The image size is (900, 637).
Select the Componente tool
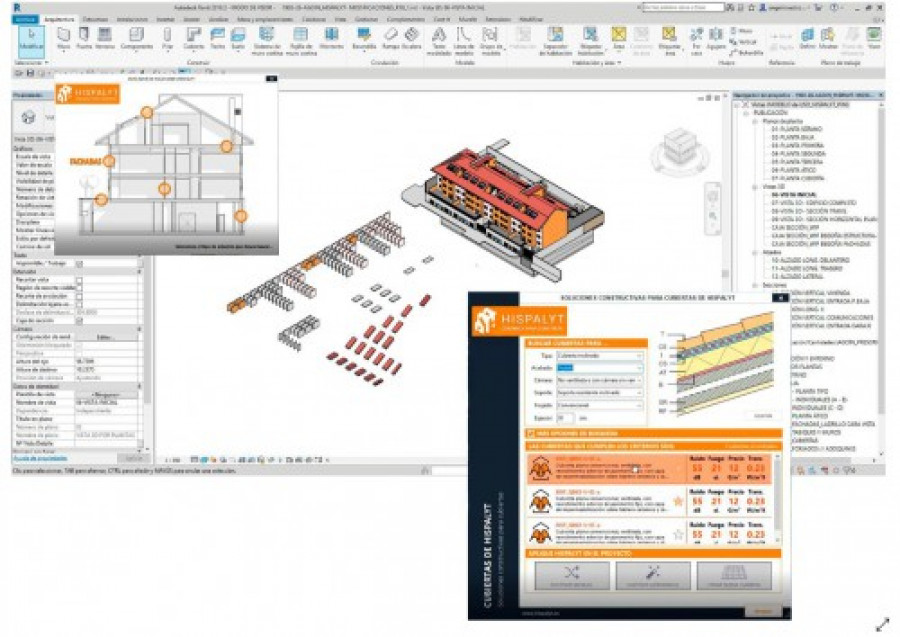(137, 39)
